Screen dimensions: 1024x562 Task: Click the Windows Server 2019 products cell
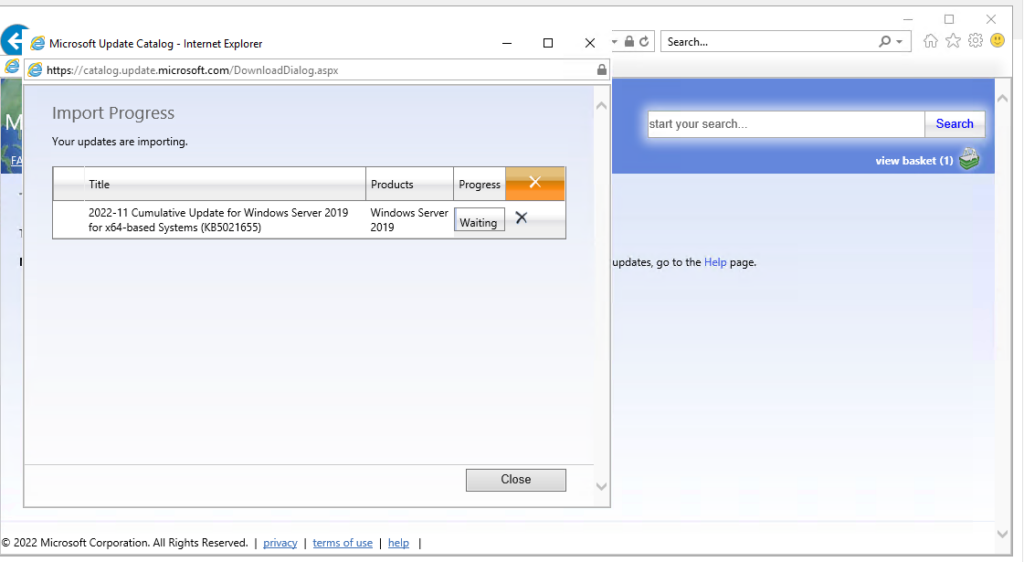pyautogui.click(x=409, y=220)
